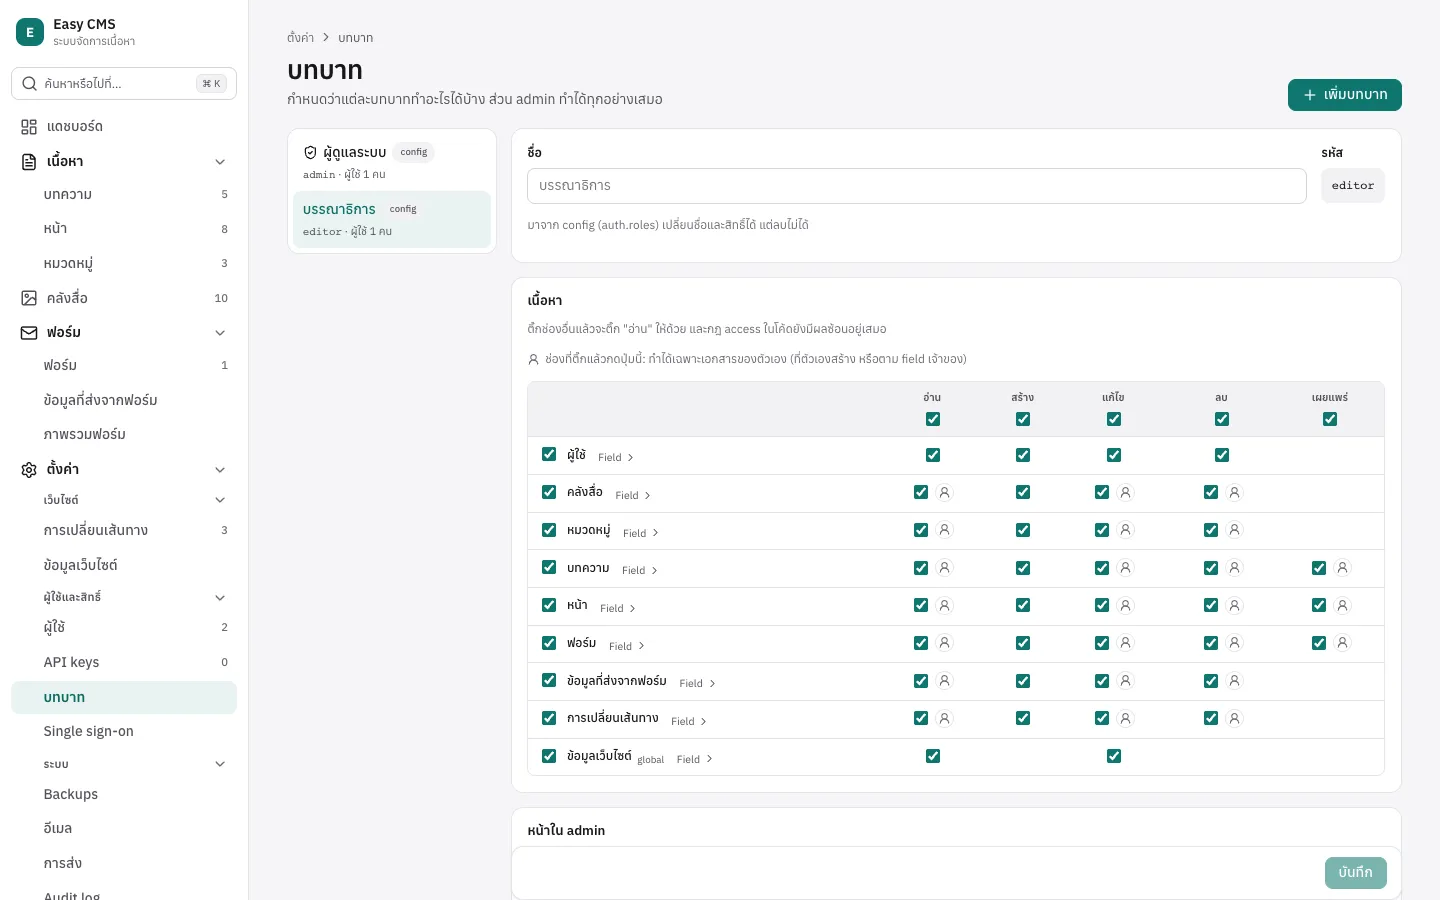Click the คลังสื่อ image icon in sidebar
Viewport: 1440px width, 900px height.
pyautogui.click(x=29, y=298)
